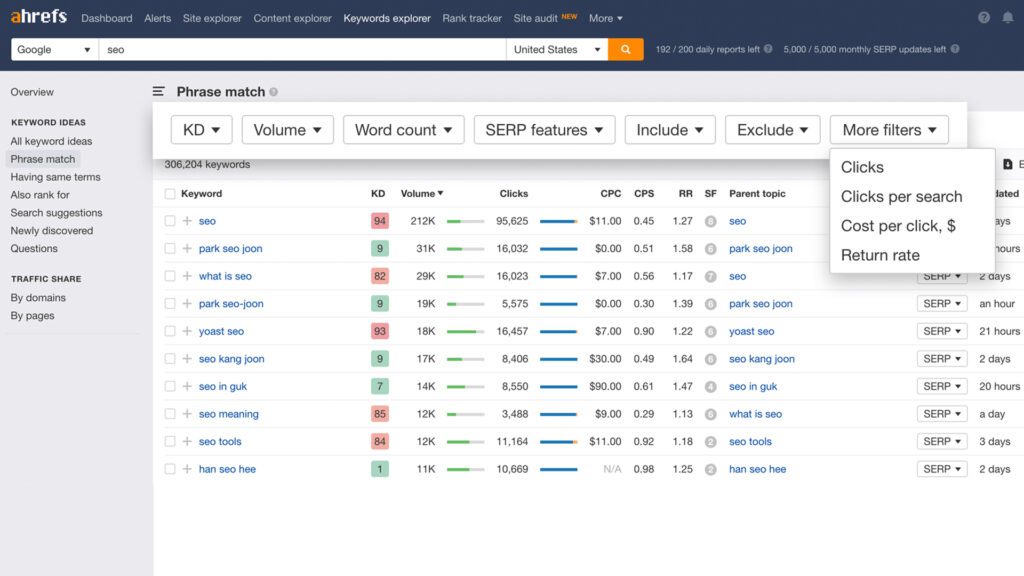Add 'park seo-joon' with plus icon

(x=187, y=304)
